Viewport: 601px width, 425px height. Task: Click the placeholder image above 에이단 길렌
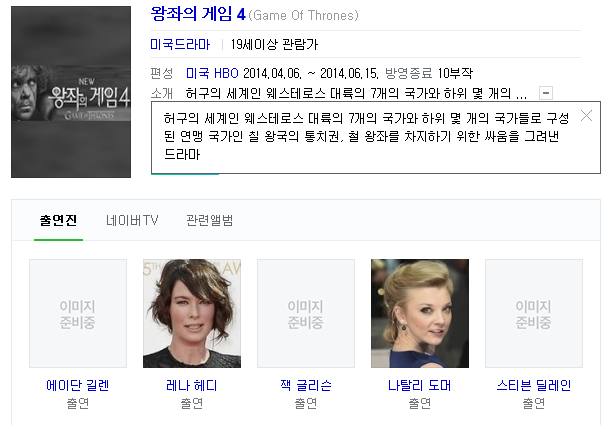pos(78,313)
